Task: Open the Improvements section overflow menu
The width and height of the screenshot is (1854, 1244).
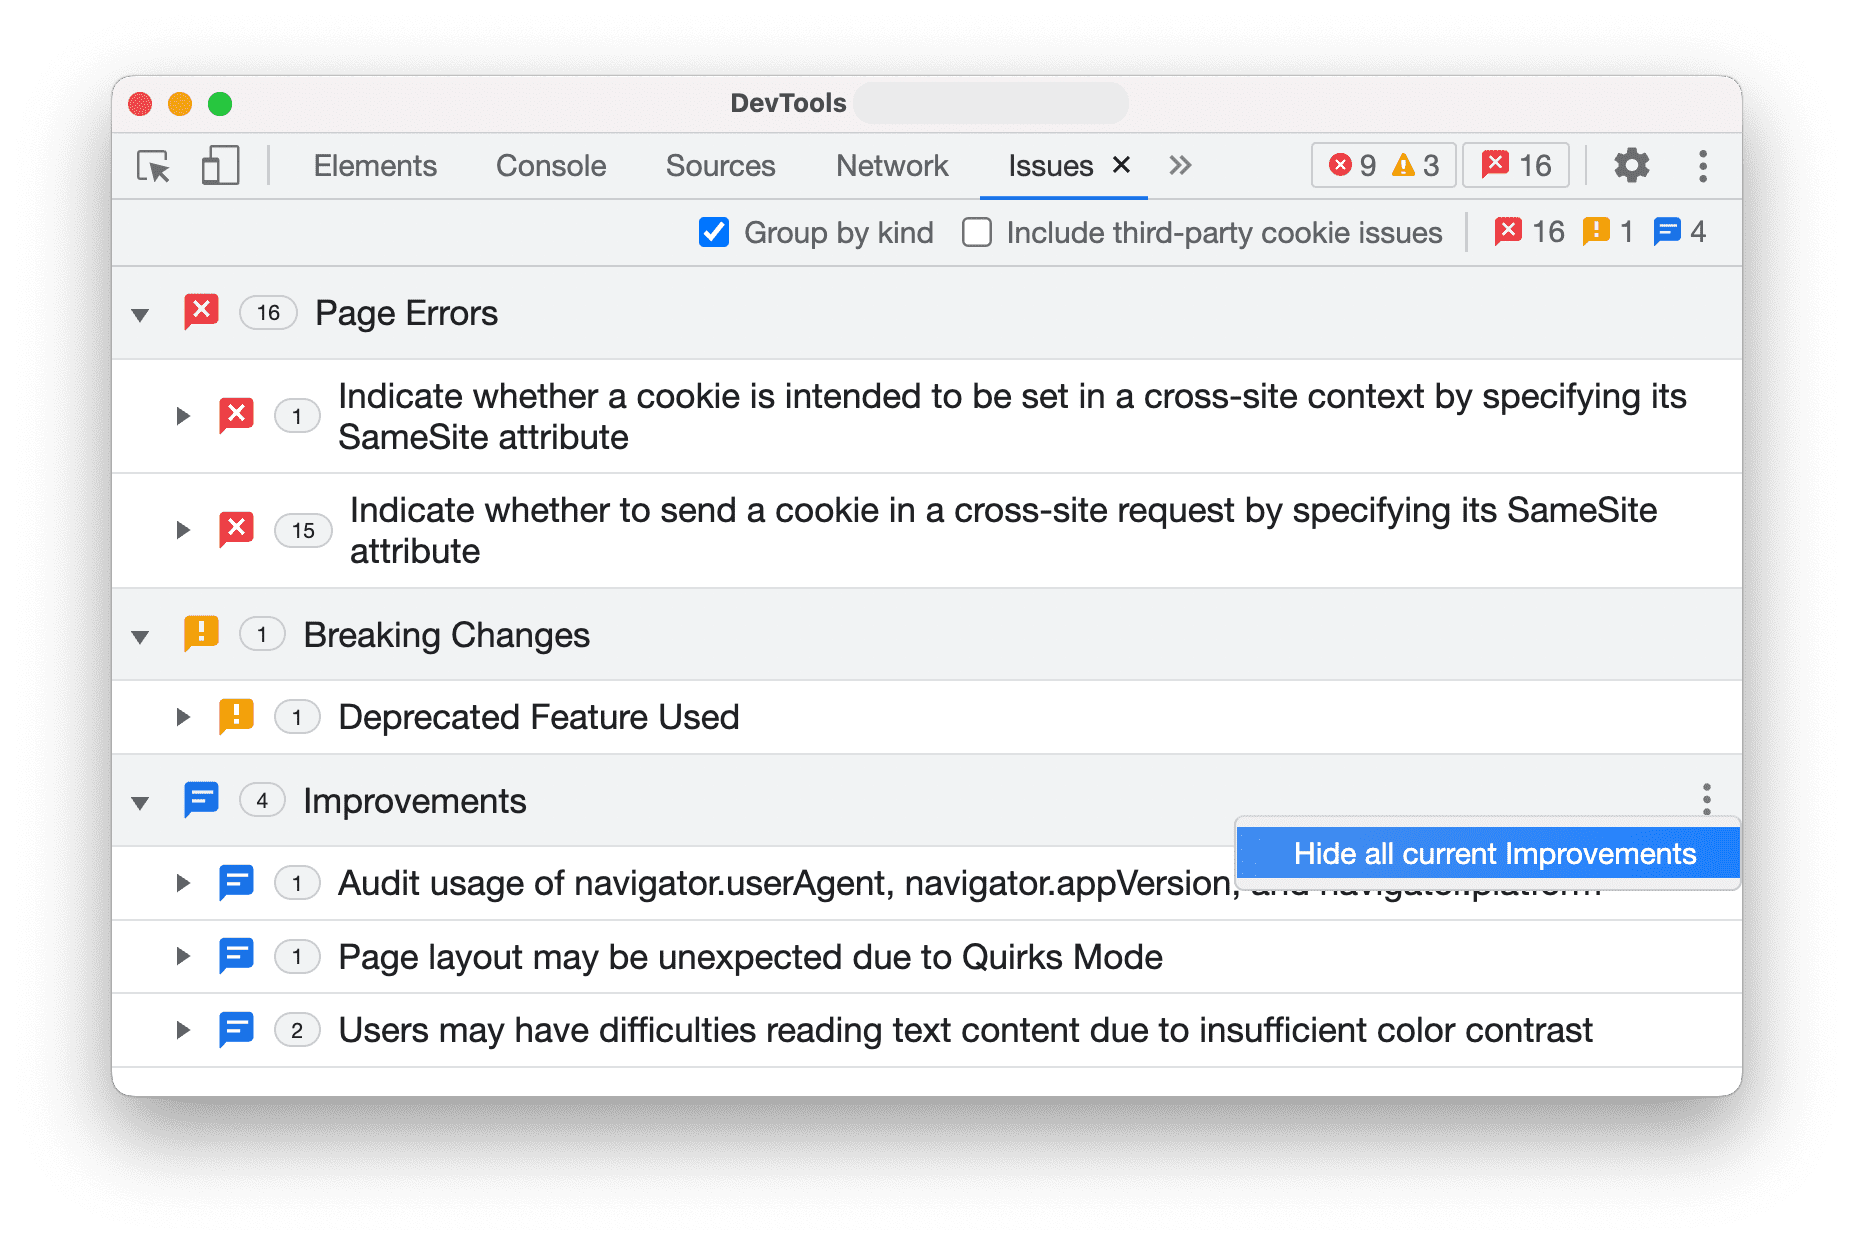Action: [x=1705, y=799]
